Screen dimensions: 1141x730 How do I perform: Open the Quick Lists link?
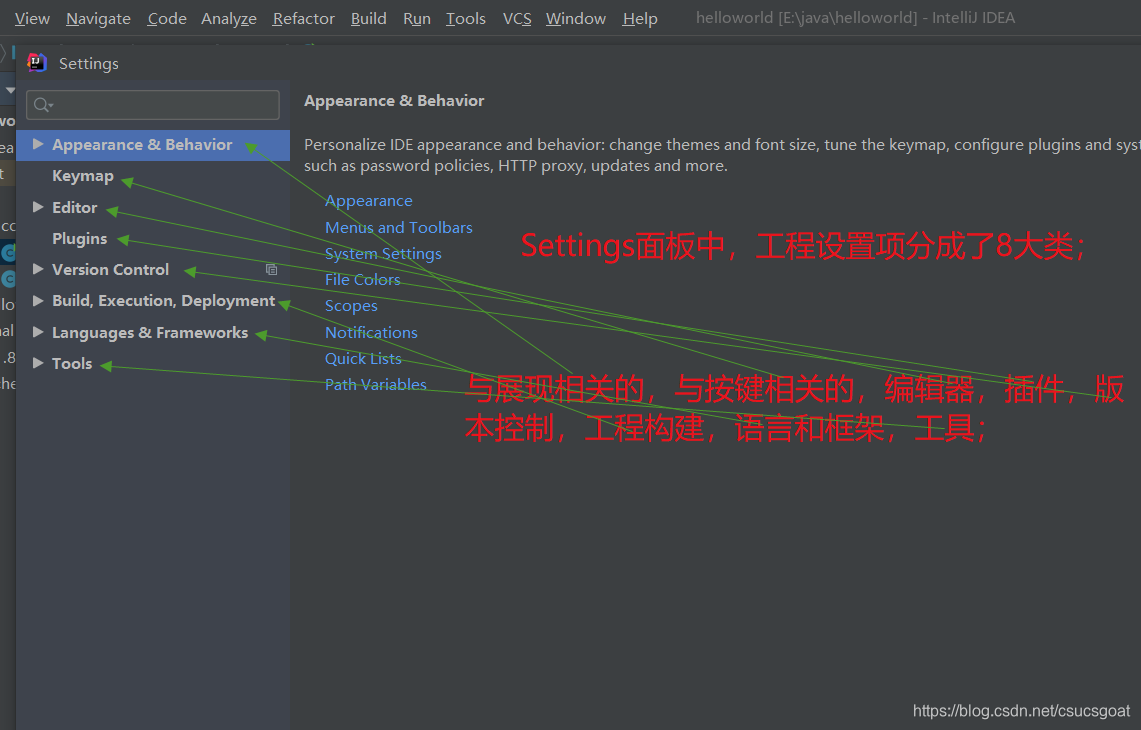click(x=363, y=358)
